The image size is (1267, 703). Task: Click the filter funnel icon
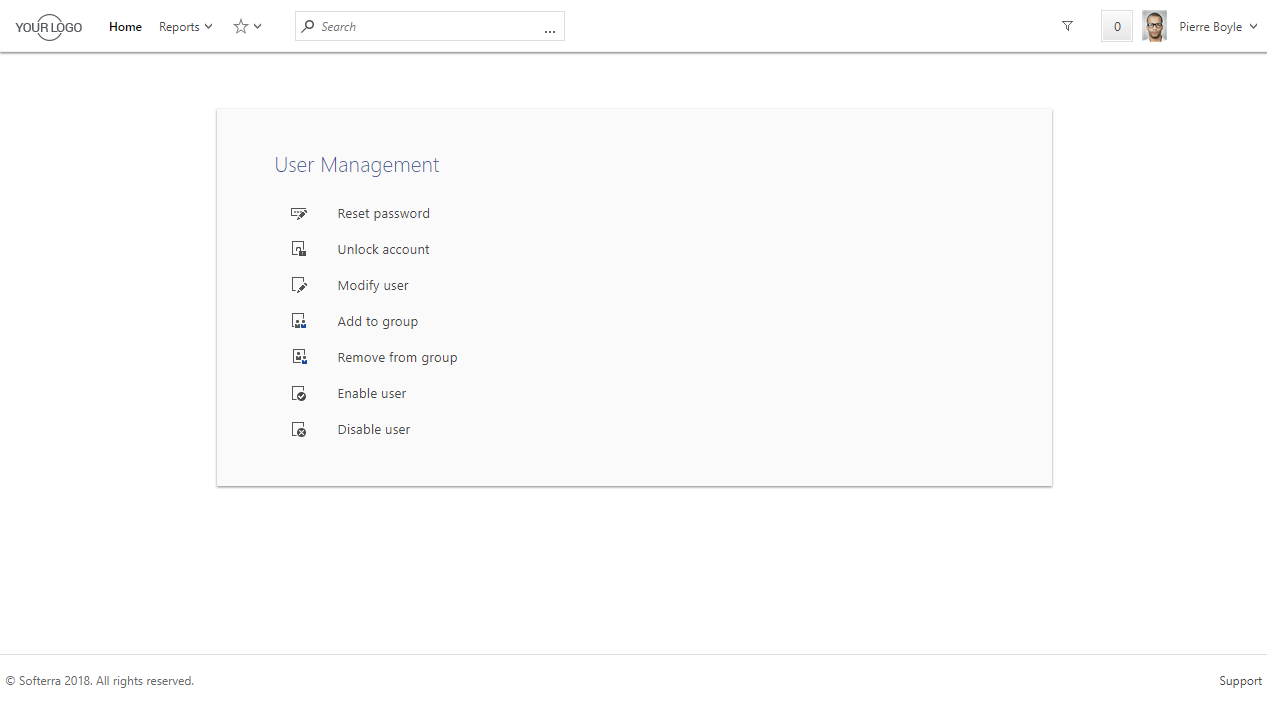[x=1067, y=27]
